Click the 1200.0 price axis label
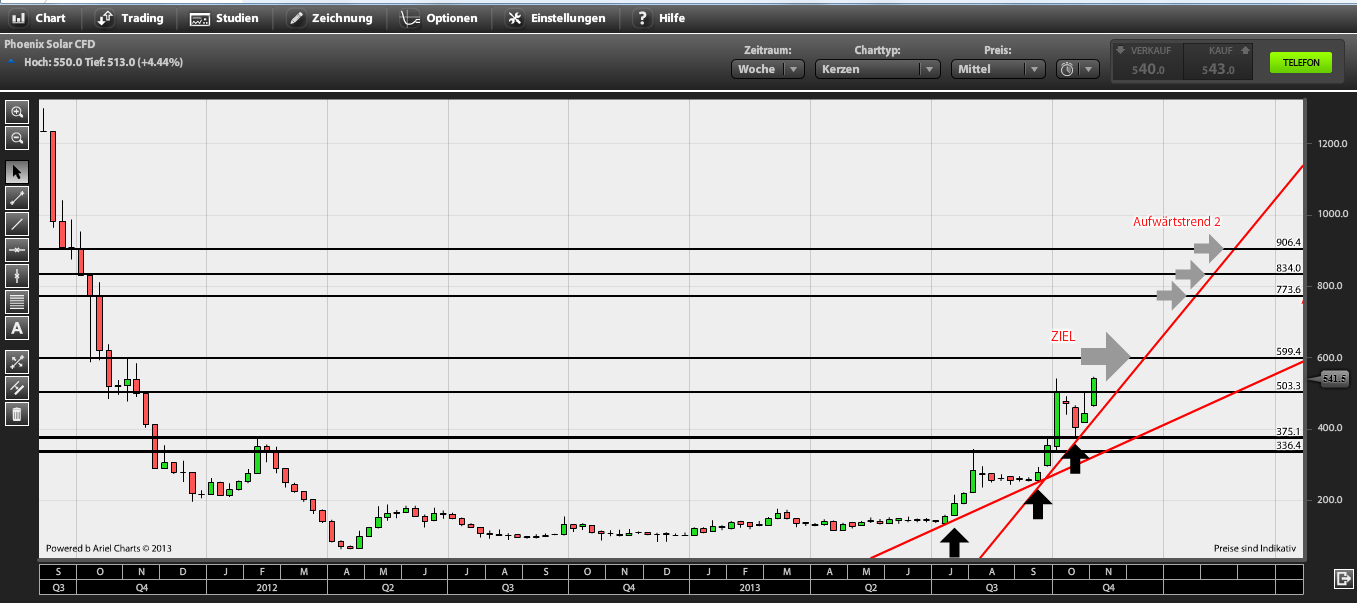Screen dimensions: 1357x603 point(1332,144)
